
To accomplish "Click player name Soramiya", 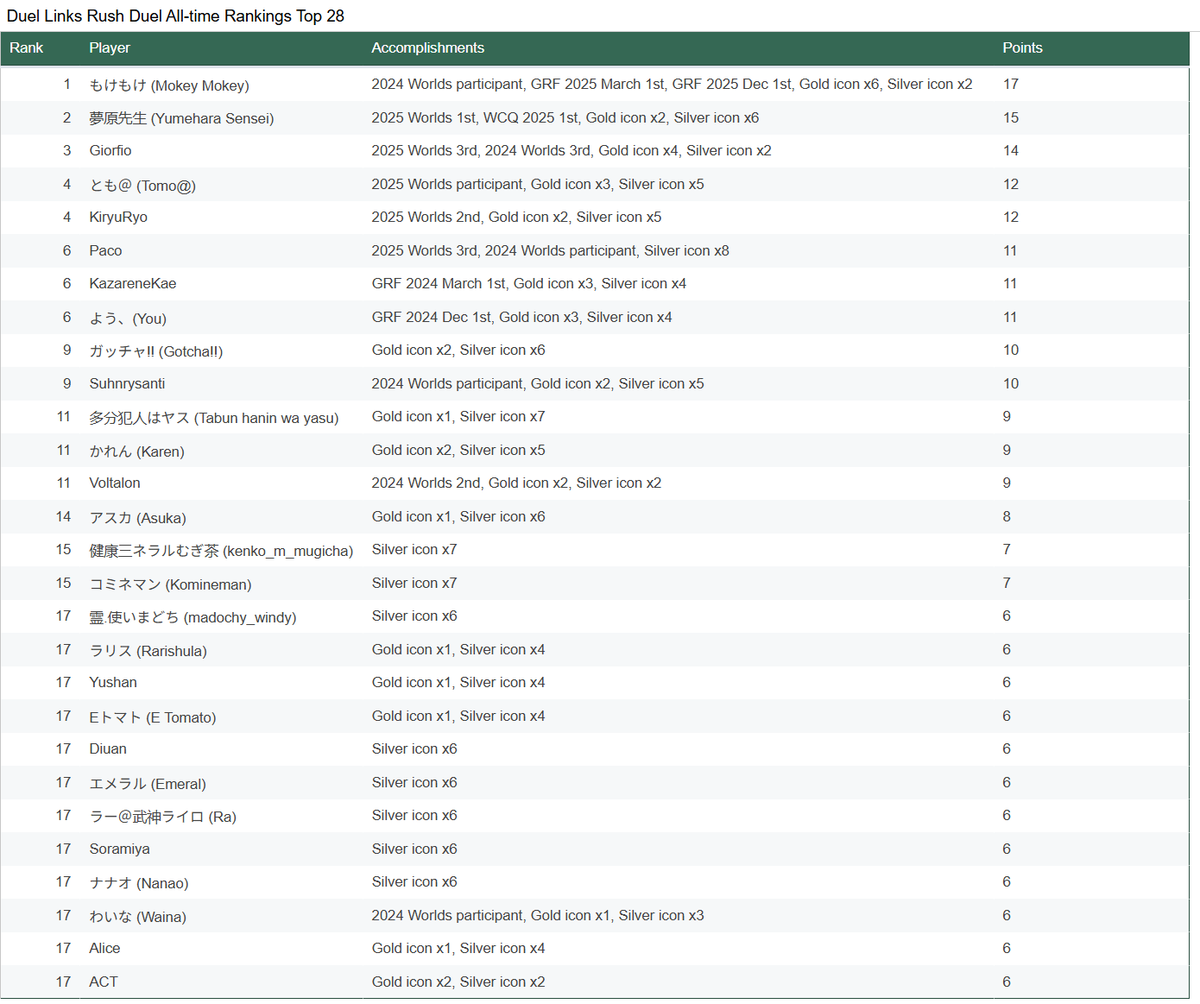I will tap(119, 849).
